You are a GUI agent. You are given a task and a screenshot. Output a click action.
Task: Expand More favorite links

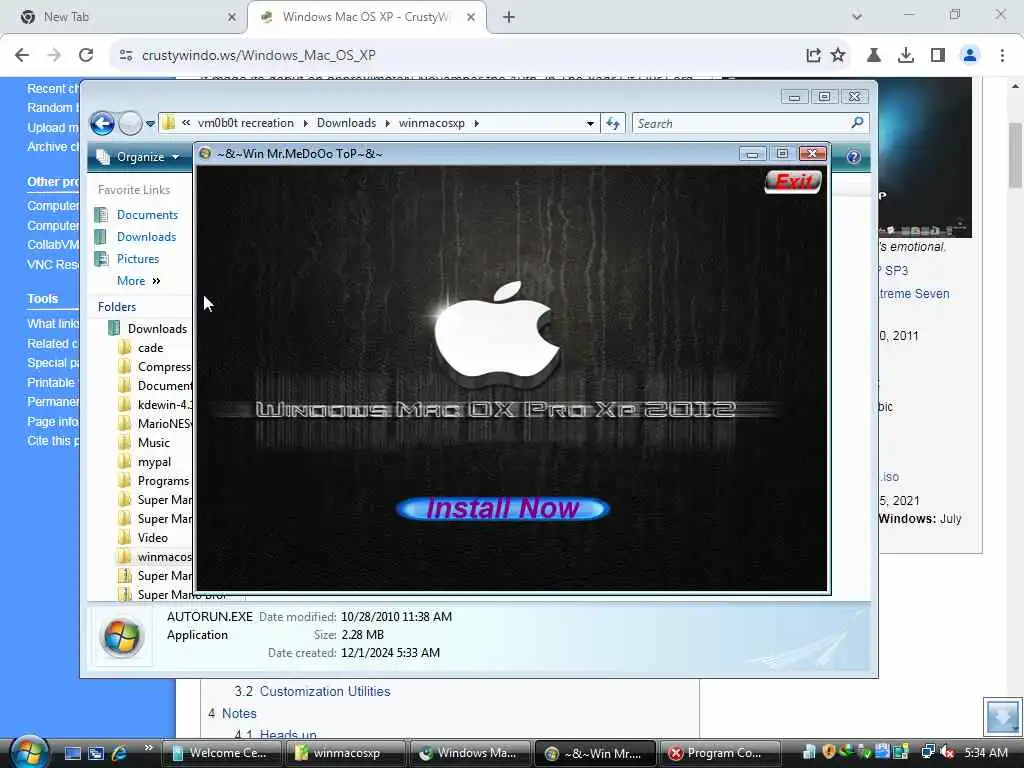click(138, 281)
